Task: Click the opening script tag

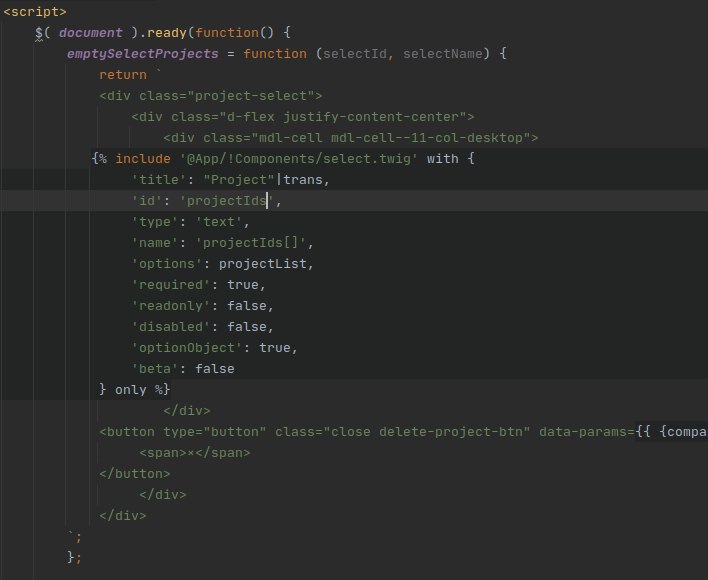Action: [35, 12]
